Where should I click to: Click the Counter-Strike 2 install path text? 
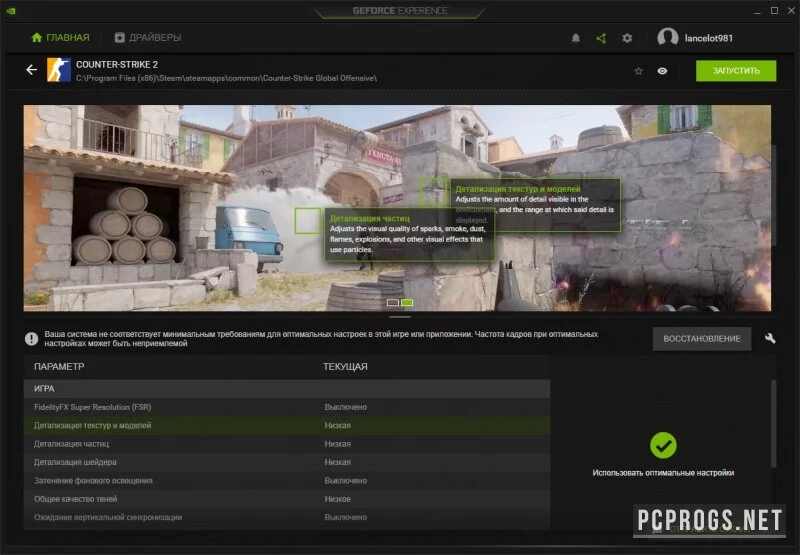tap(227, 78)
